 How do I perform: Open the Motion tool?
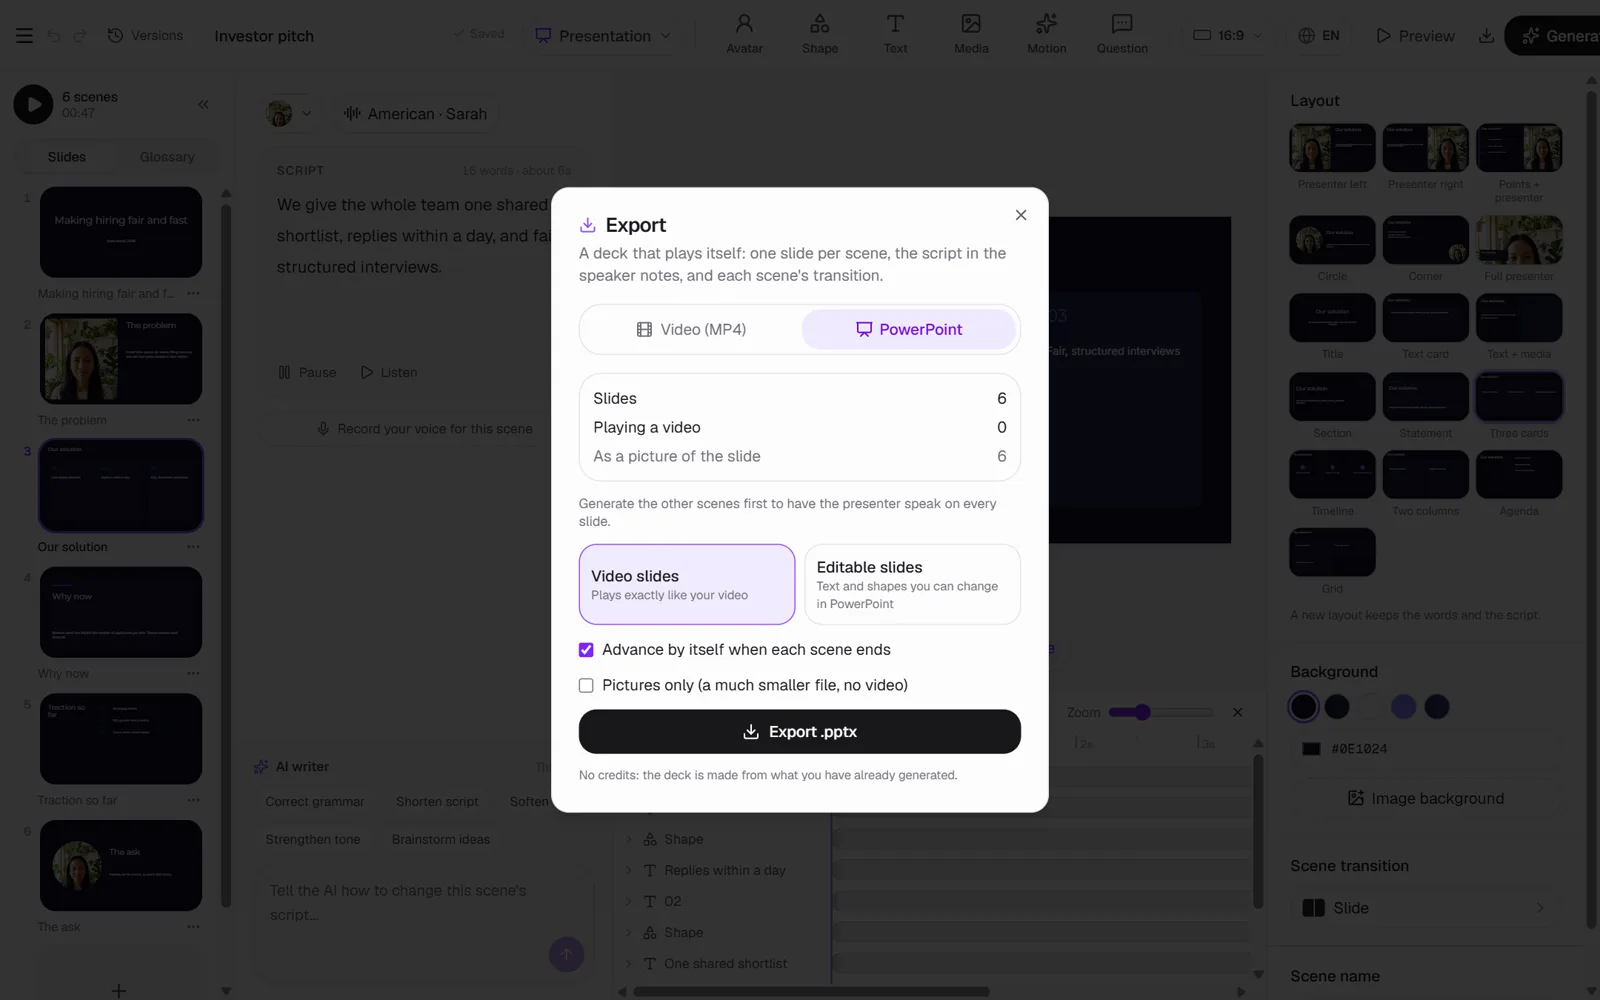tap(1047, 34)
